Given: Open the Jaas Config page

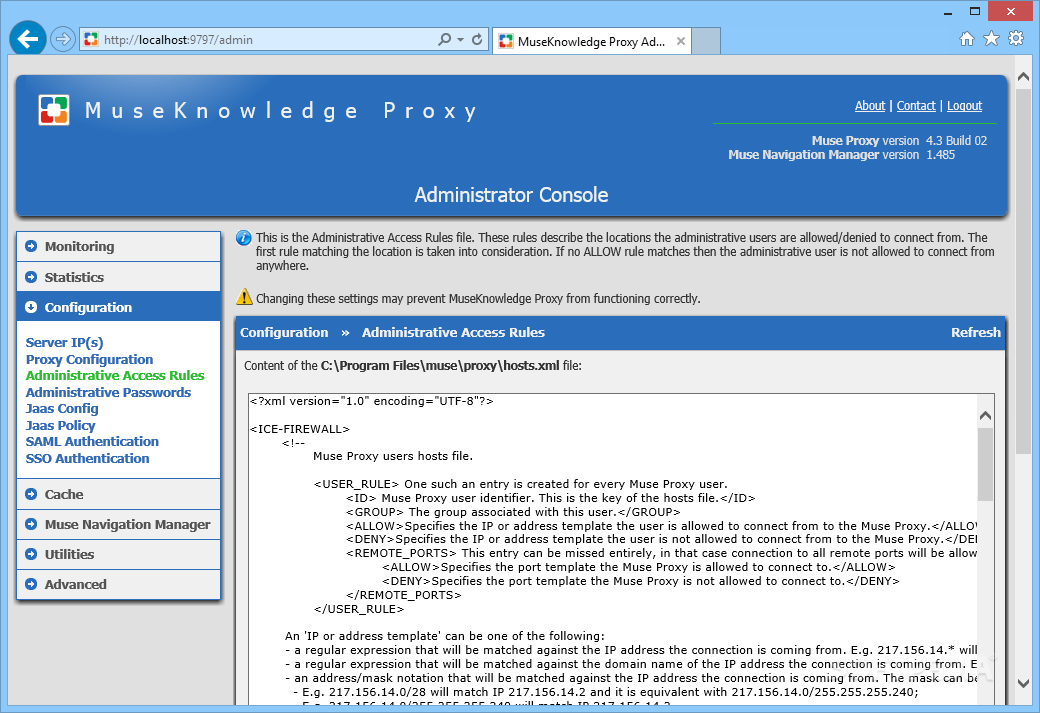Looking at the screenshot, I should click(62, 409).
